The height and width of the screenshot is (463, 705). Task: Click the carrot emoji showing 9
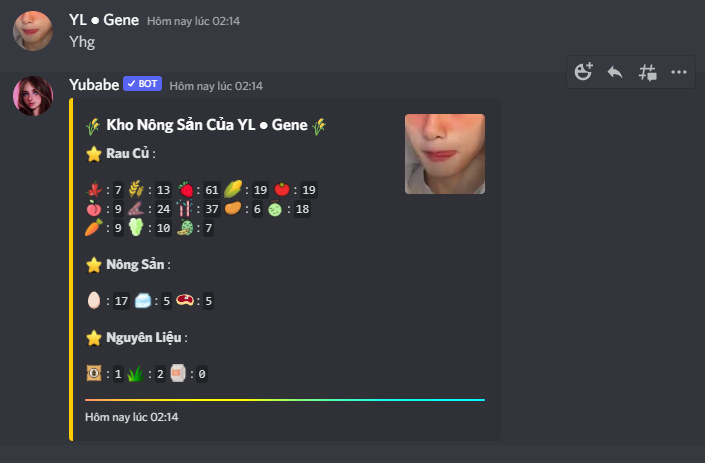click(94, 227)
